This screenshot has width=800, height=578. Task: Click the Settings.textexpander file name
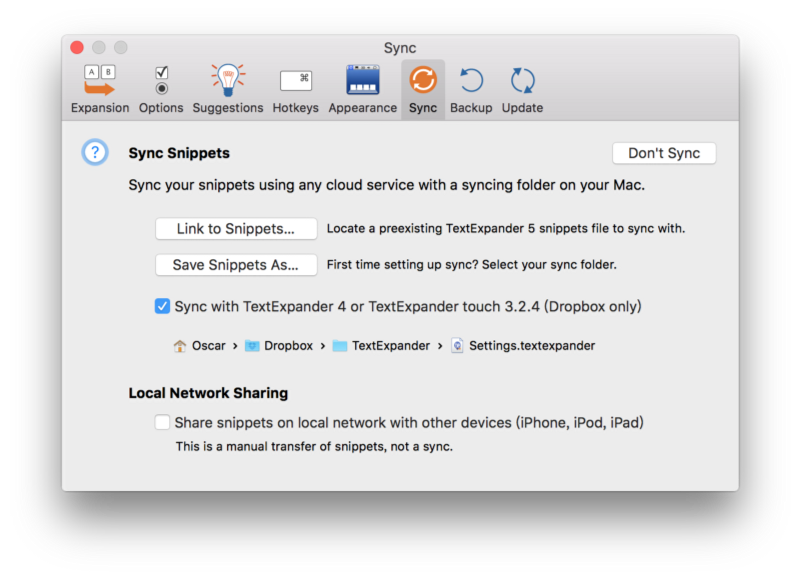[532, 346]
